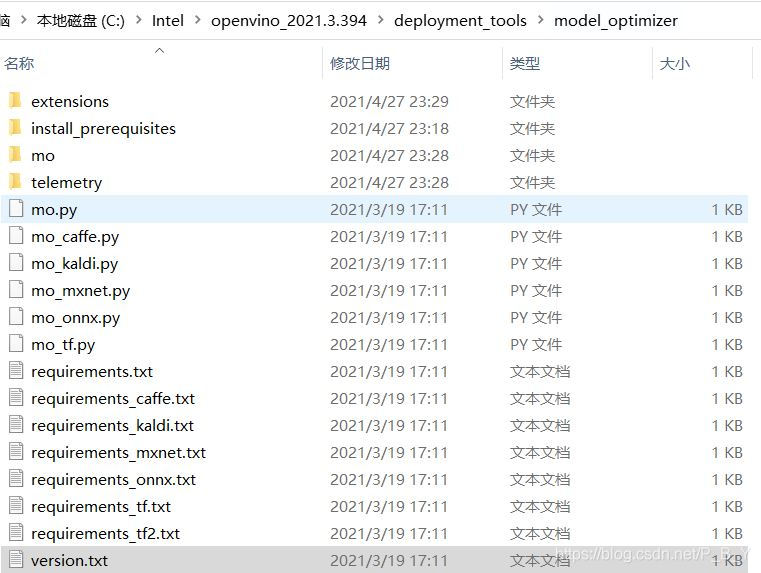This screenshot has width=761, height=573.
Task: Click 文本文档 type of requirements.txt
Action: pos(540,372)
